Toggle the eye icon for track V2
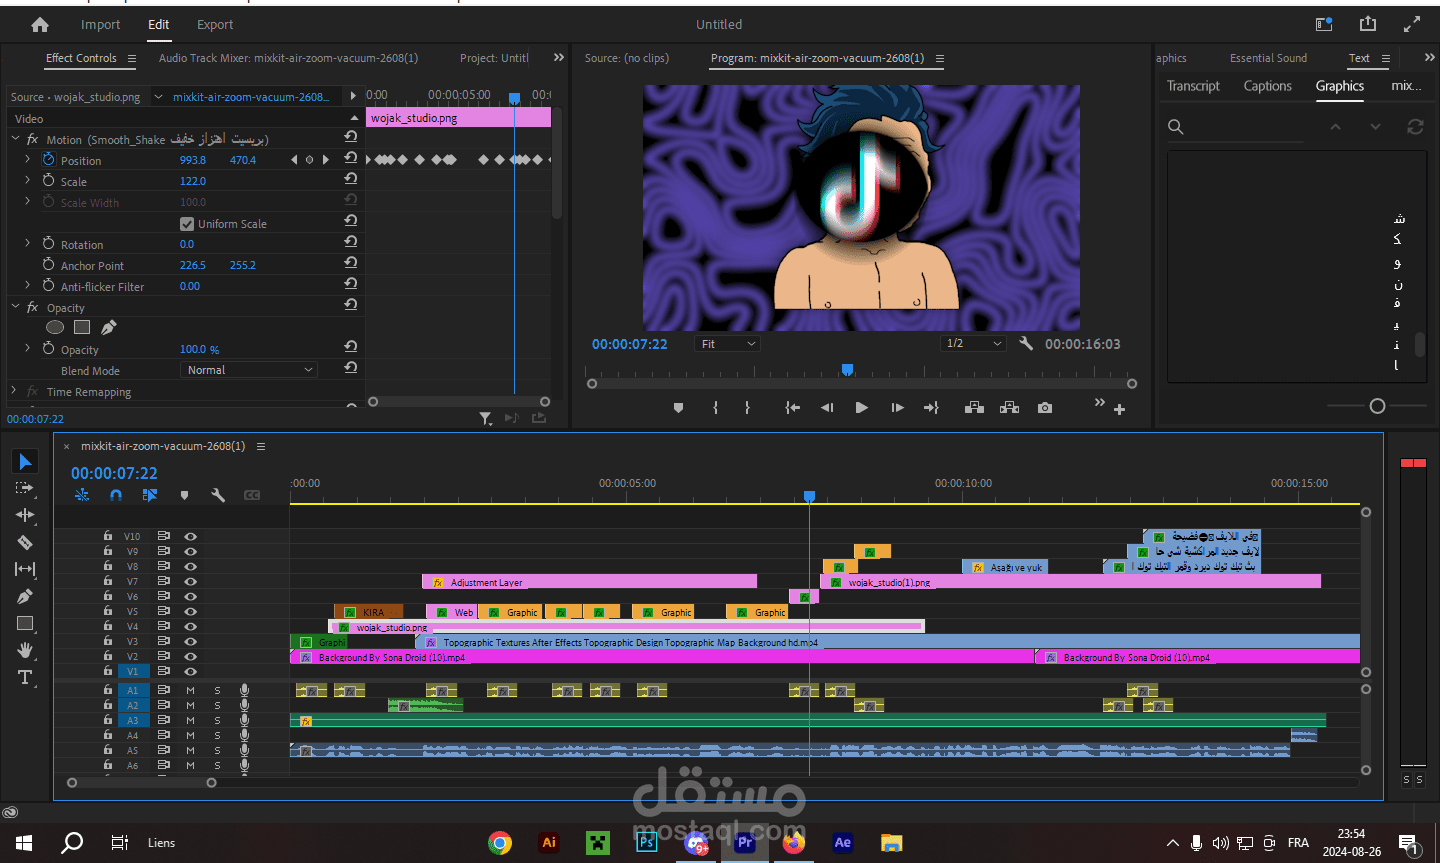 [x=190, y=657]
